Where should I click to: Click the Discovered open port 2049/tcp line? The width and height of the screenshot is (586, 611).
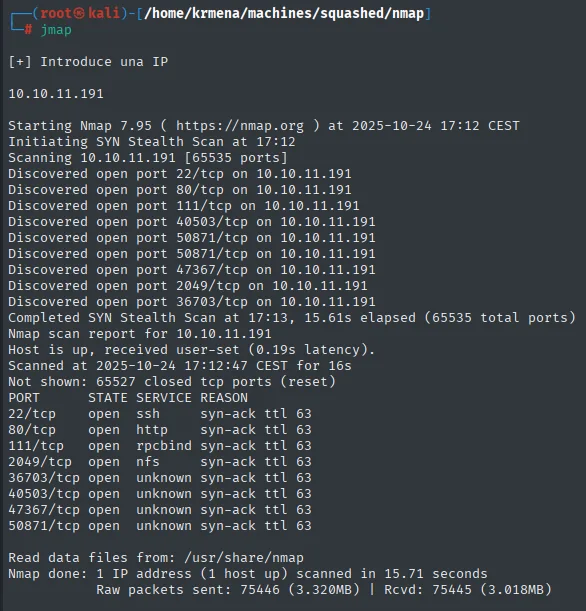point(188,286)
